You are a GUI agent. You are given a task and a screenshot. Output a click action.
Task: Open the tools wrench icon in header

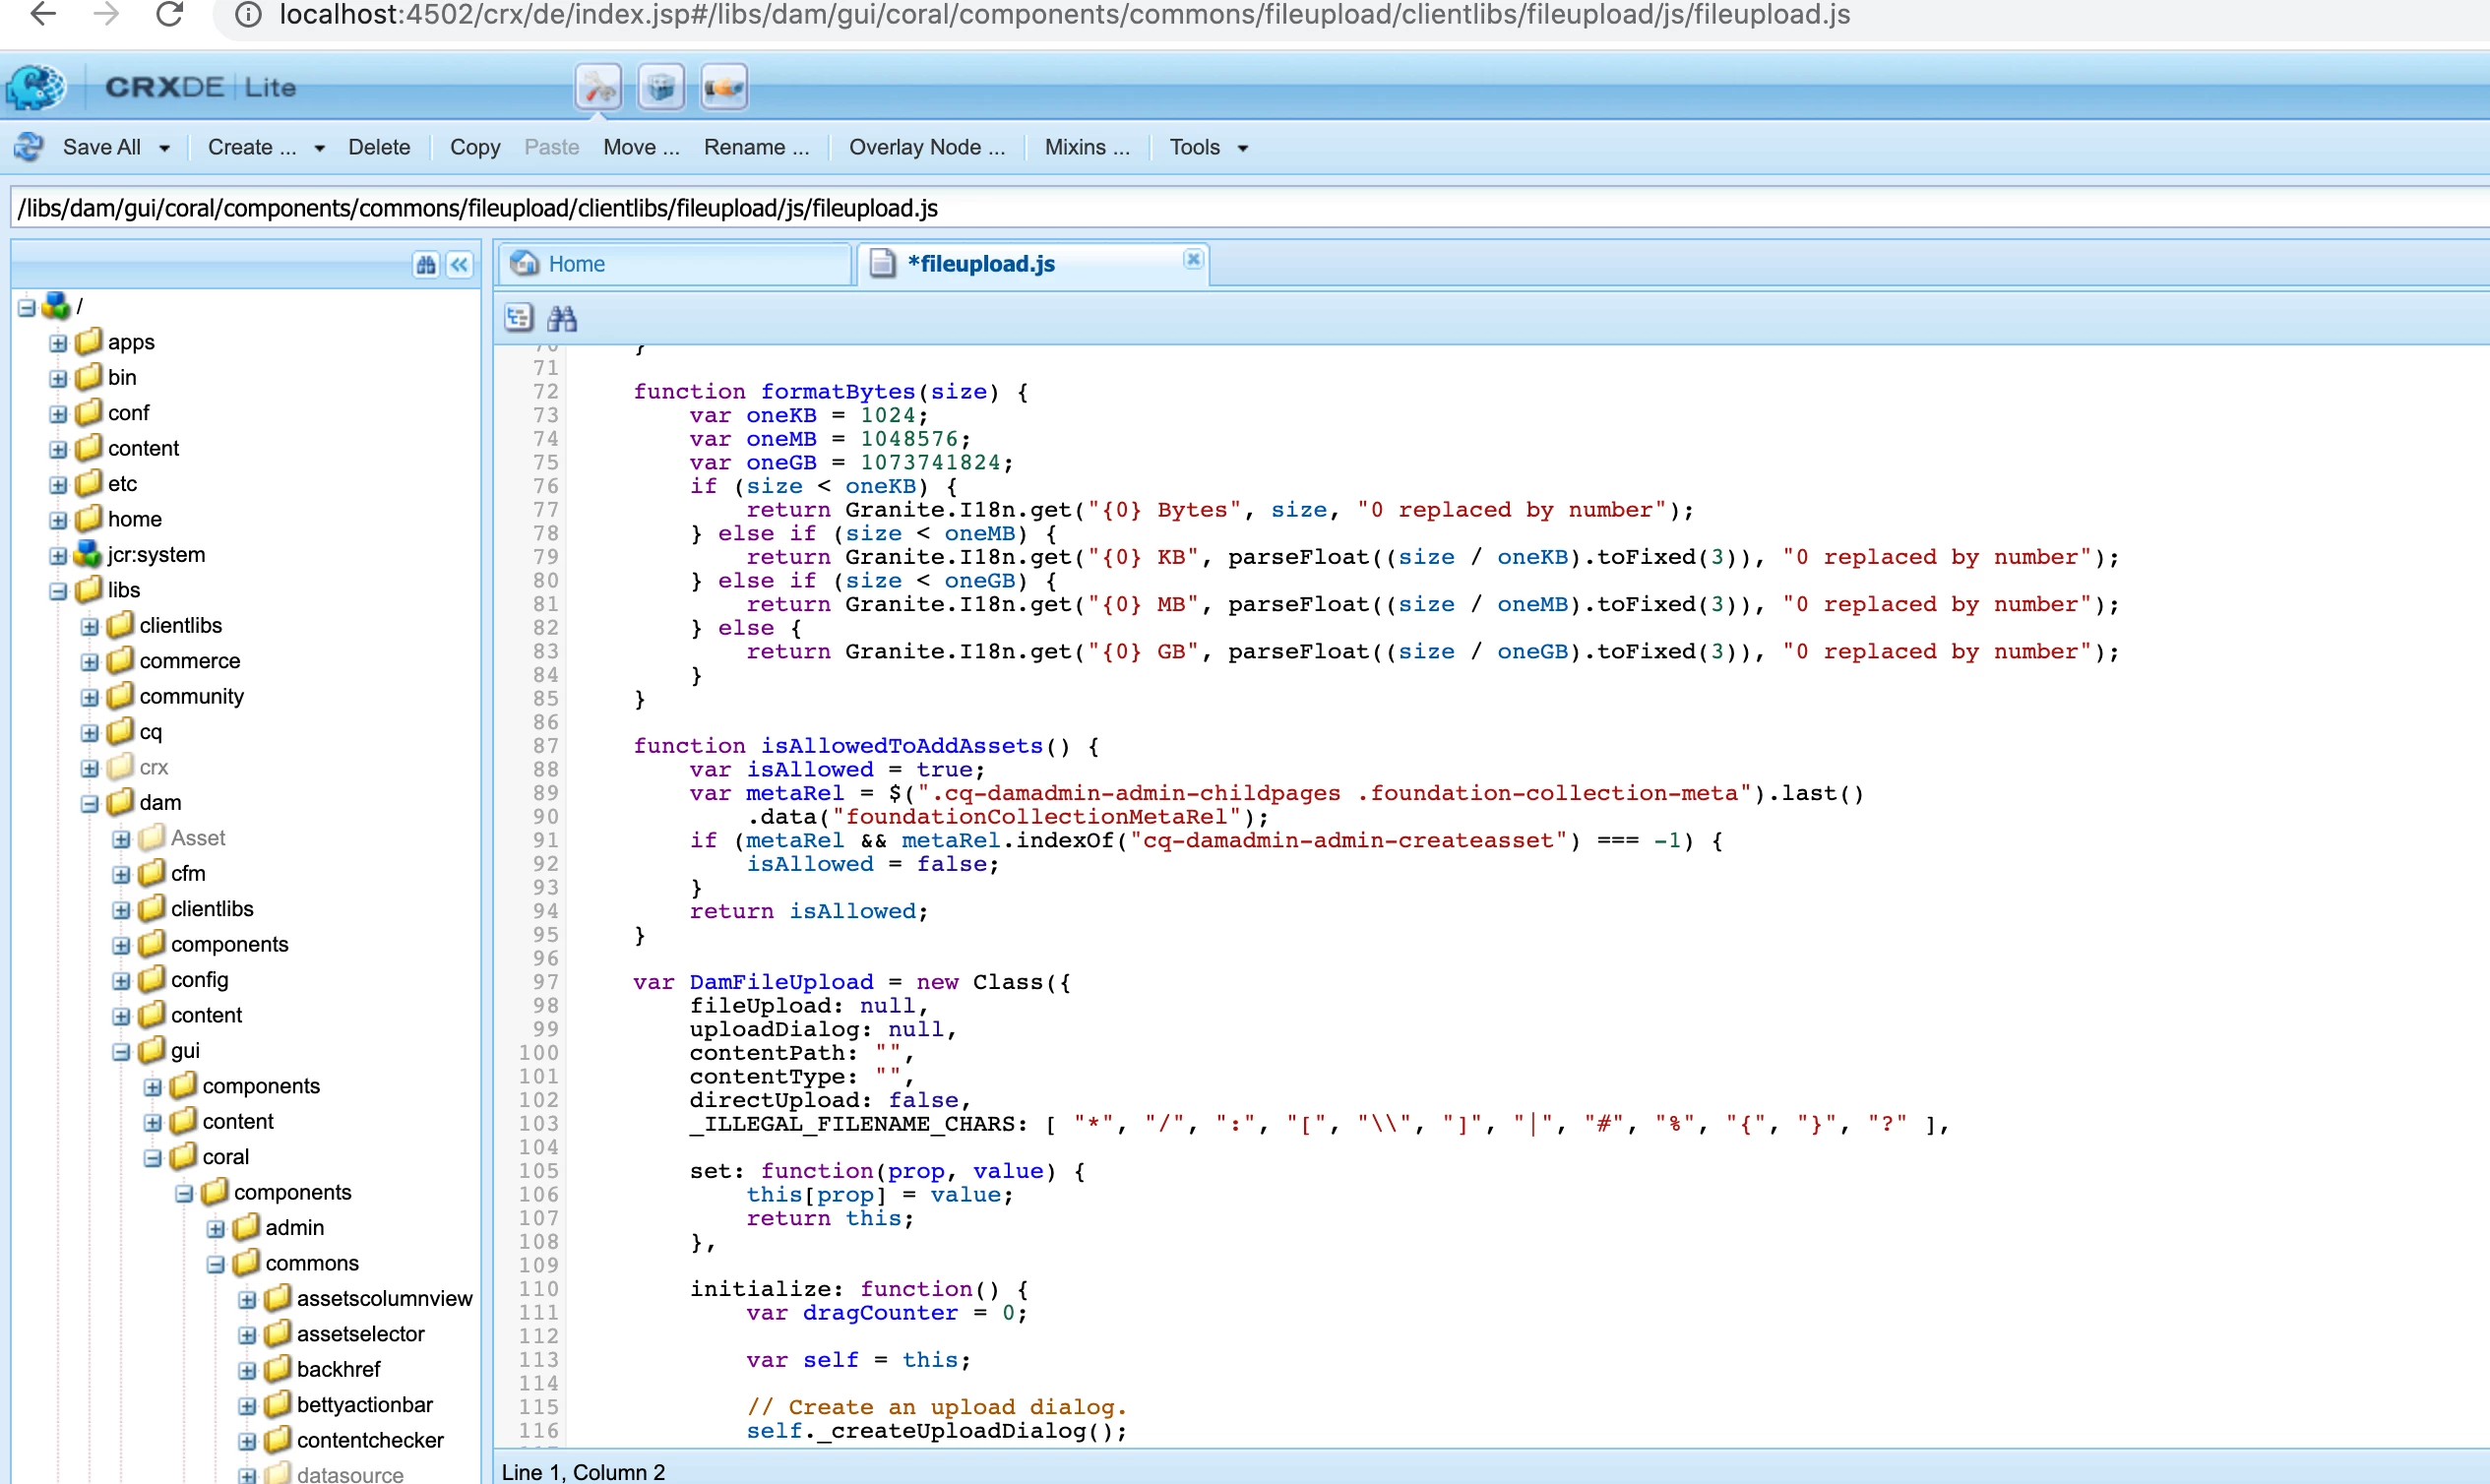tap(598, 88)
